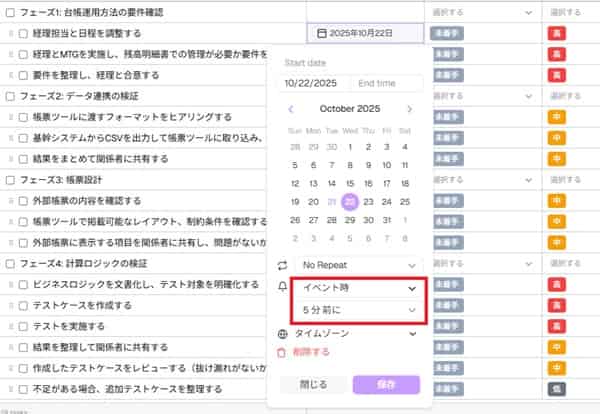Open the イベント時 reminder dropdown
This screenshot has height=414, width=600.
click(356, 289)
